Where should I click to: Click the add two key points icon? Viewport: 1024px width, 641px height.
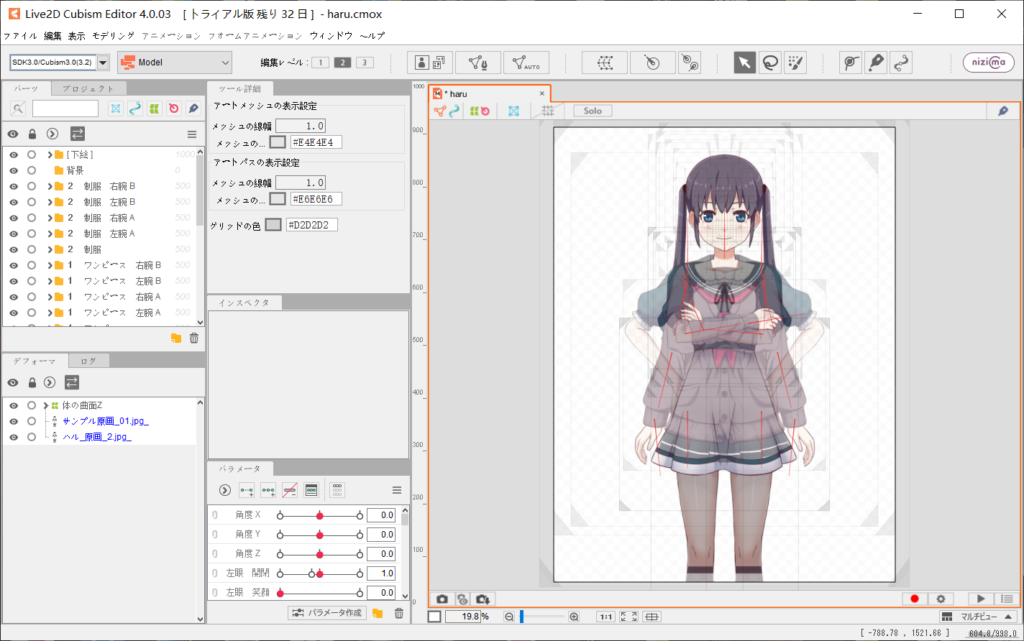(x=247, y=490)
